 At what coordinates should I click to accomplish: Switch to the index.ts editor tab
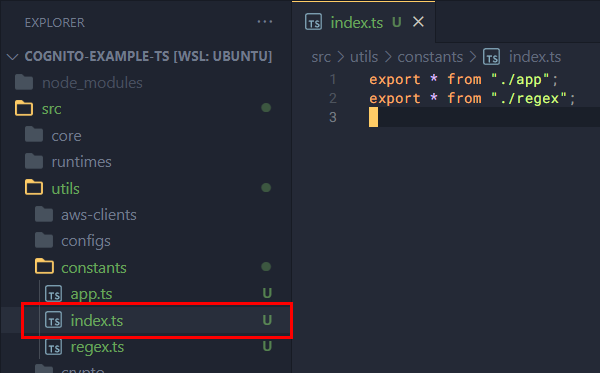364,22
